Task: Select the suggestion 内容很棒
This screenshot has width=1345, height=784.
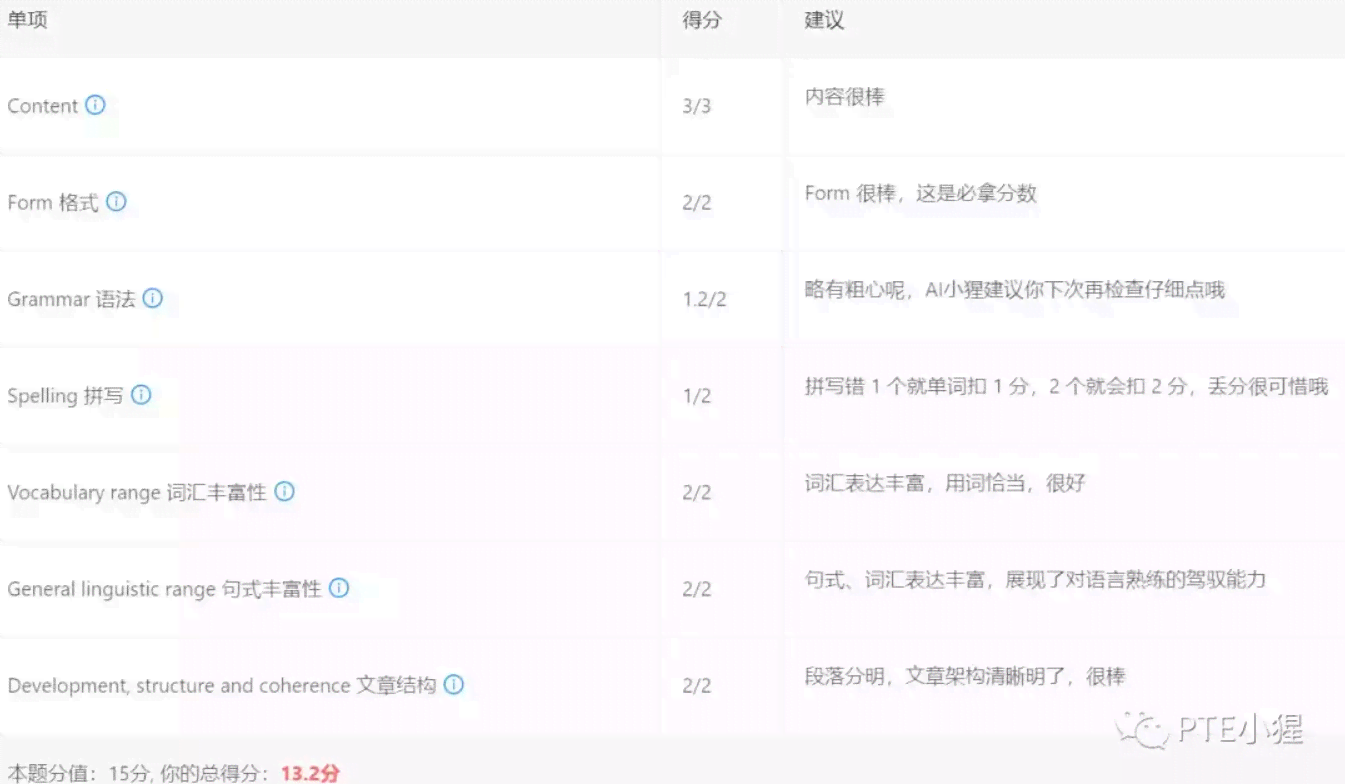Action: (x=844, y=97)
